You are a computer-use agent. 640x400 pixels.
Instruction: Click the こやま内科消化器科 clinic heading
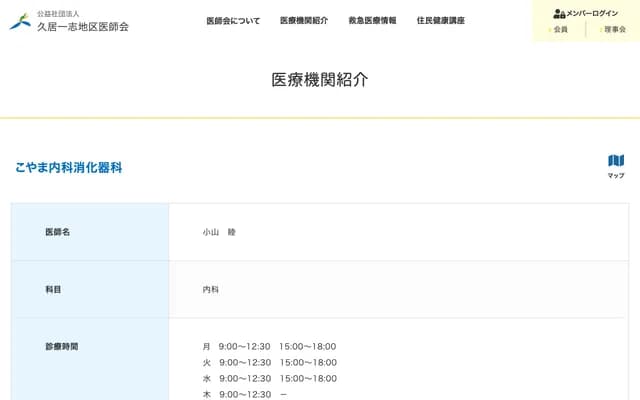(x=69, y=168)
